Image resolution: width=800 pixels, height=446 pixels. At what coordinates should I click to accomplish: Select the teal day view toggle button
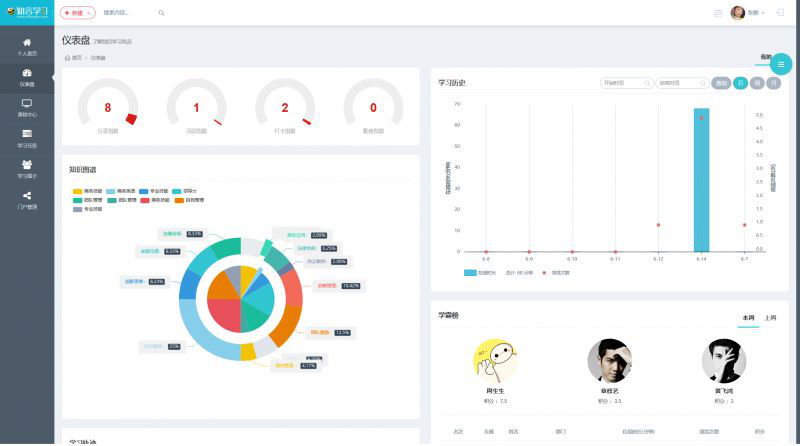click(x=740, y=83)
